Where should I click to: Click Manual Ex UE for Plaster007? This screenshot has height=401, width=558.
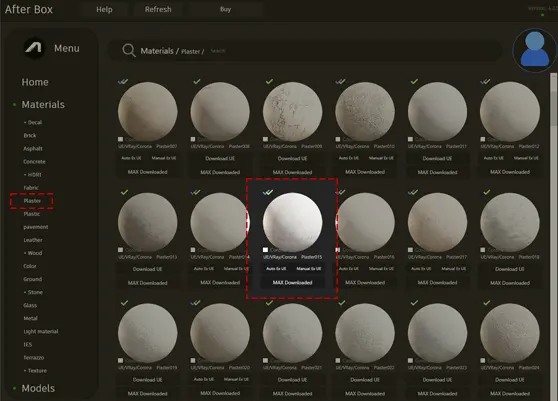click(x=164, y=158)
